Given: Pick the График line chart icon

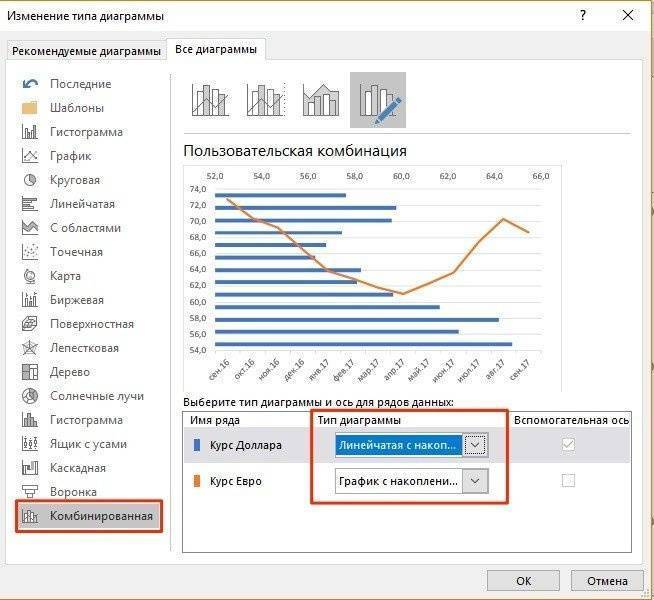Looking at the screenshot, I should tap(30, 156).
